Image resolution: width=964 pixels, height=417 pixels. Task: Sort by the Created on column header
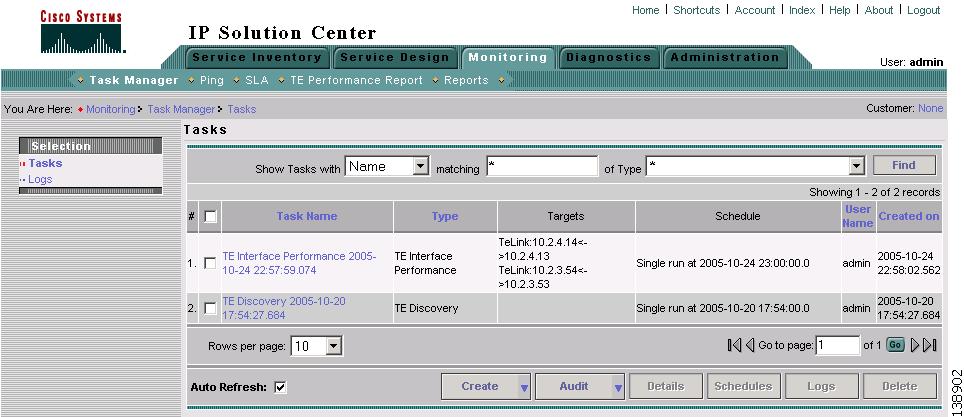click(x=909, y=216)
